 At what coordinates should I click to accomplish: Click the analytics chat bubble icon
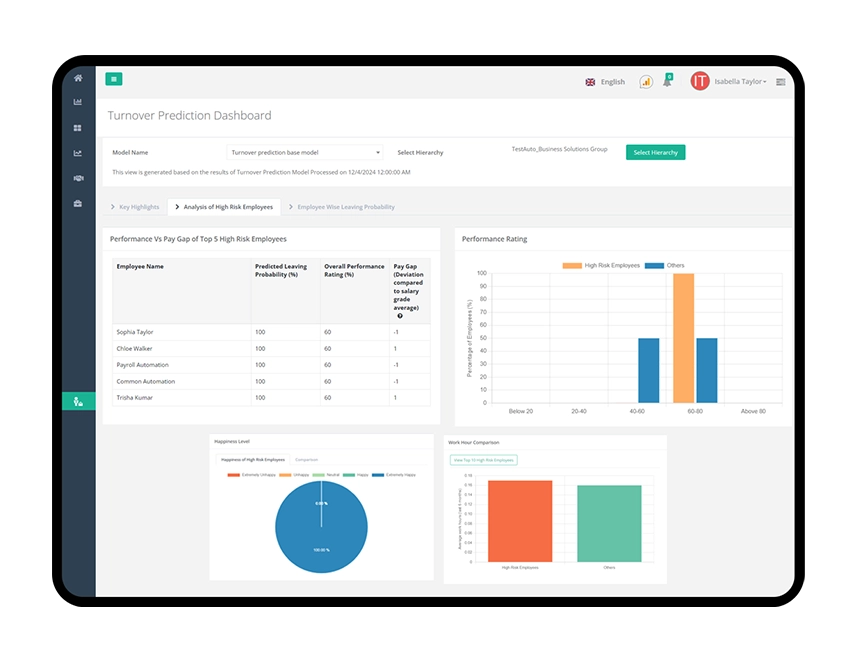click(x=646, y=82)
